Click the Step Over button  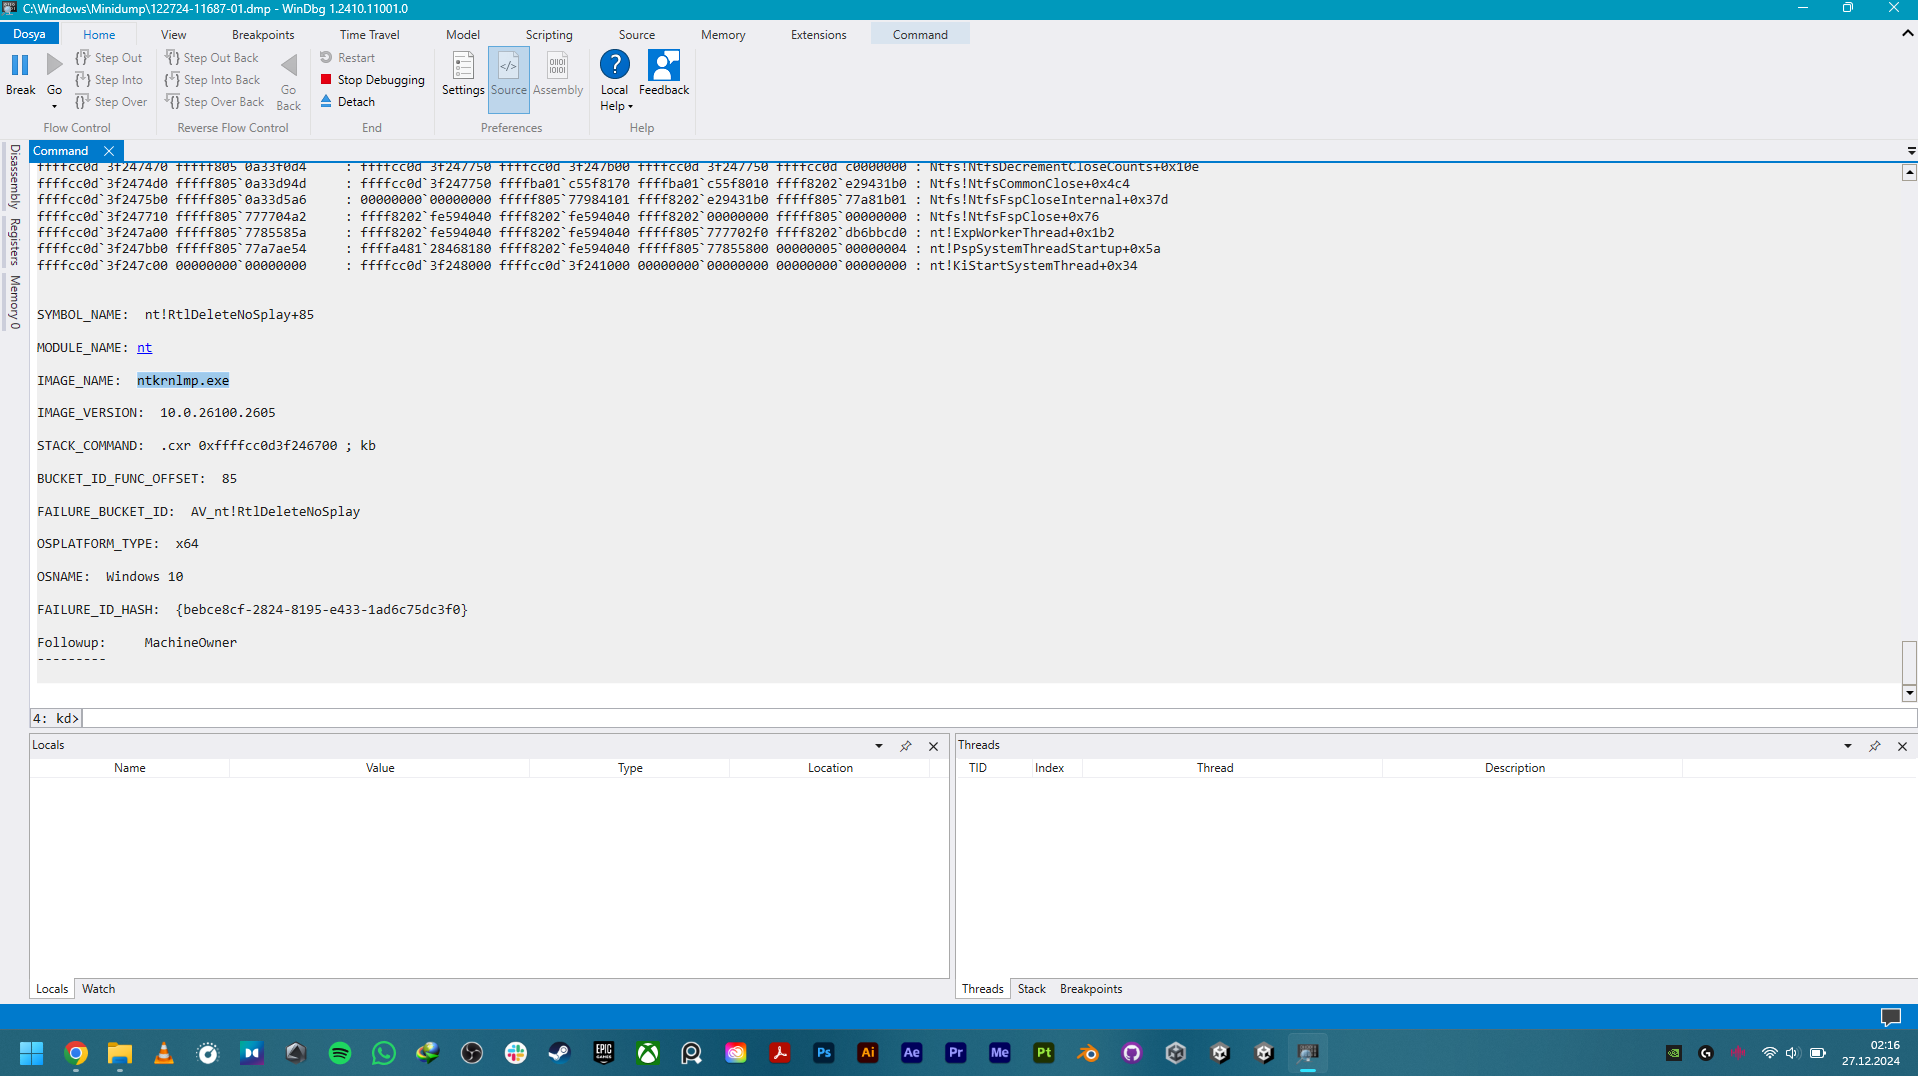click(111, 102)
